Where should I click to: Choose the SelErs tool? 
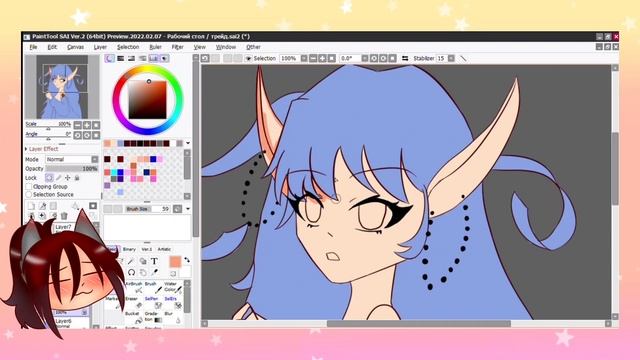pyautogui.click(x=172, y=302)
